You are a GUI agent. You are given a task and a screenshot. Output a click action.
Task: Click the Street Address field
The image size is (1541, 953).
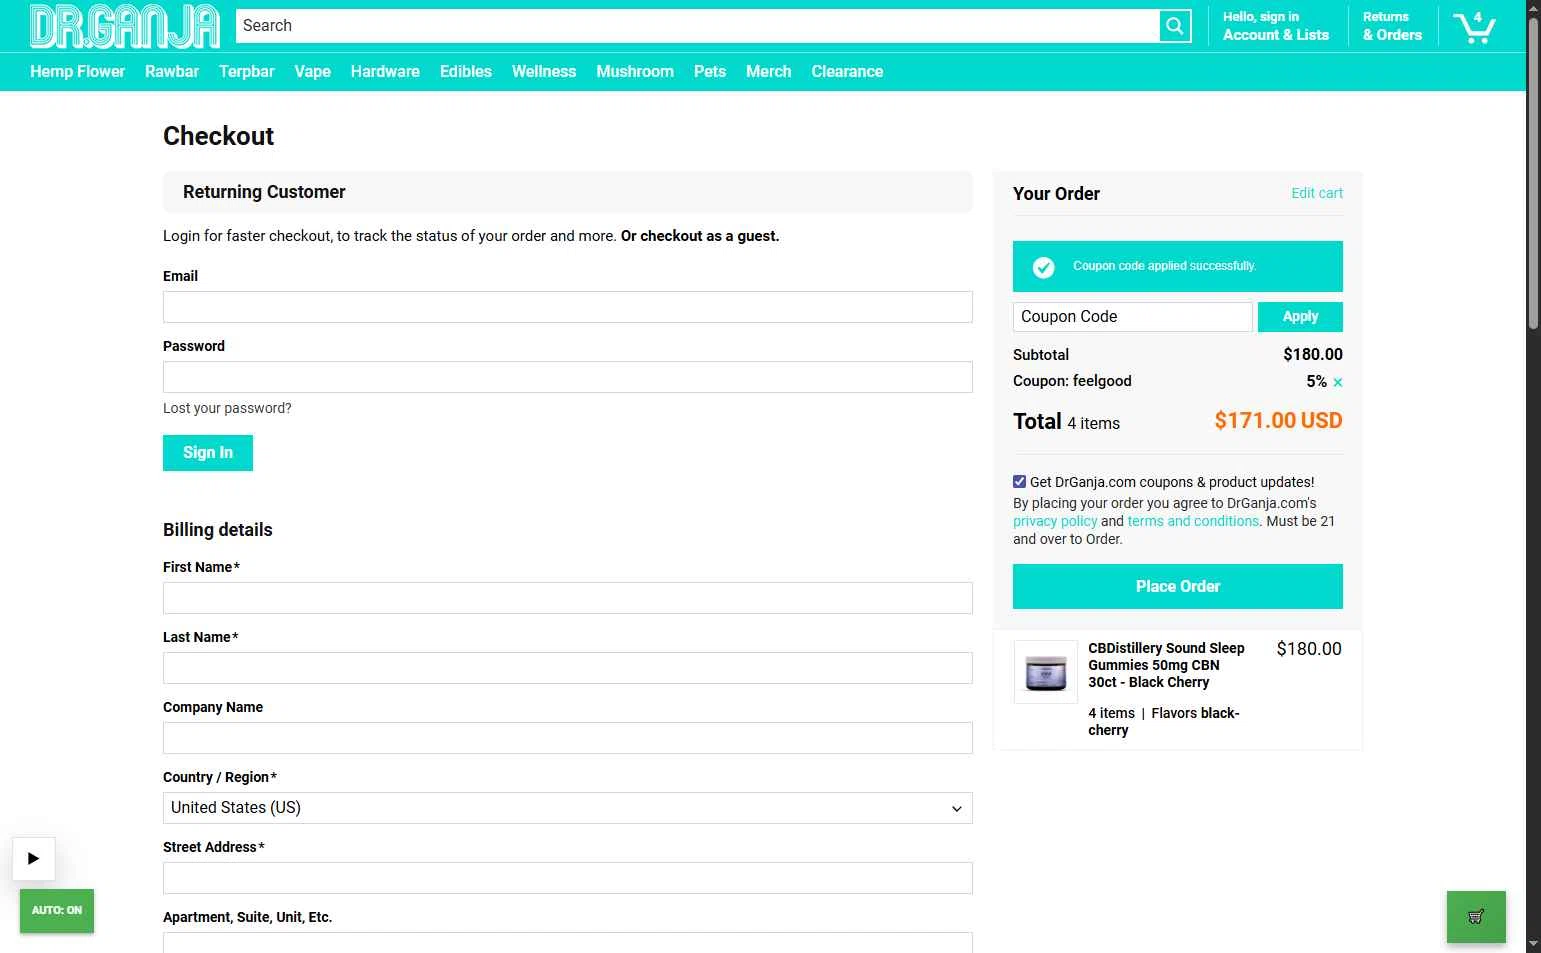[568, 878]
